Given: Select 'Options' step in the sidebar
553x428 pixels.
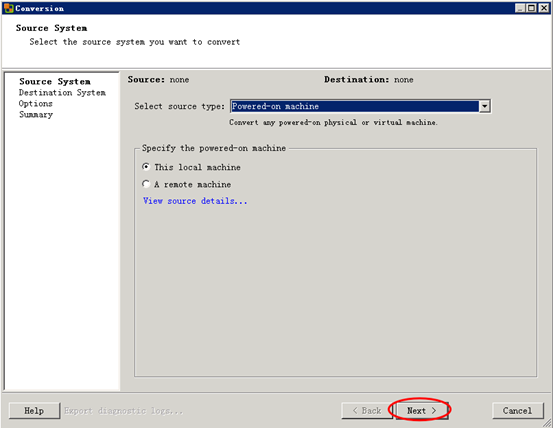Looking at the screenshot, I should coord(36,104).
